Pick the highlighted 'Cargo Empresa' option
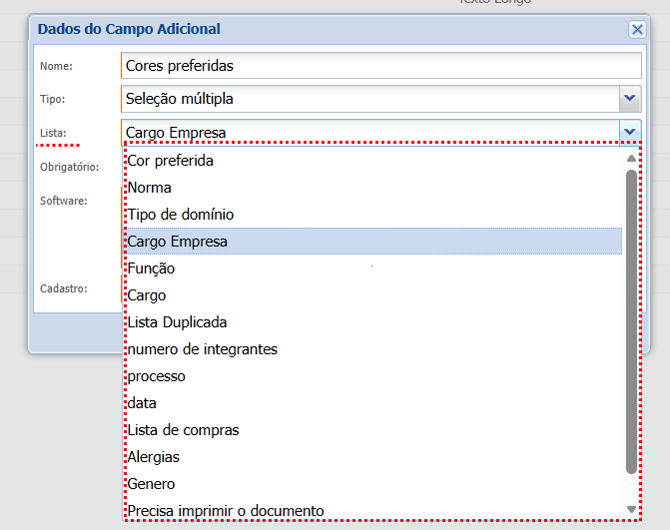The height and width of the screenshot is (530, 670). [x=177, y=241]
